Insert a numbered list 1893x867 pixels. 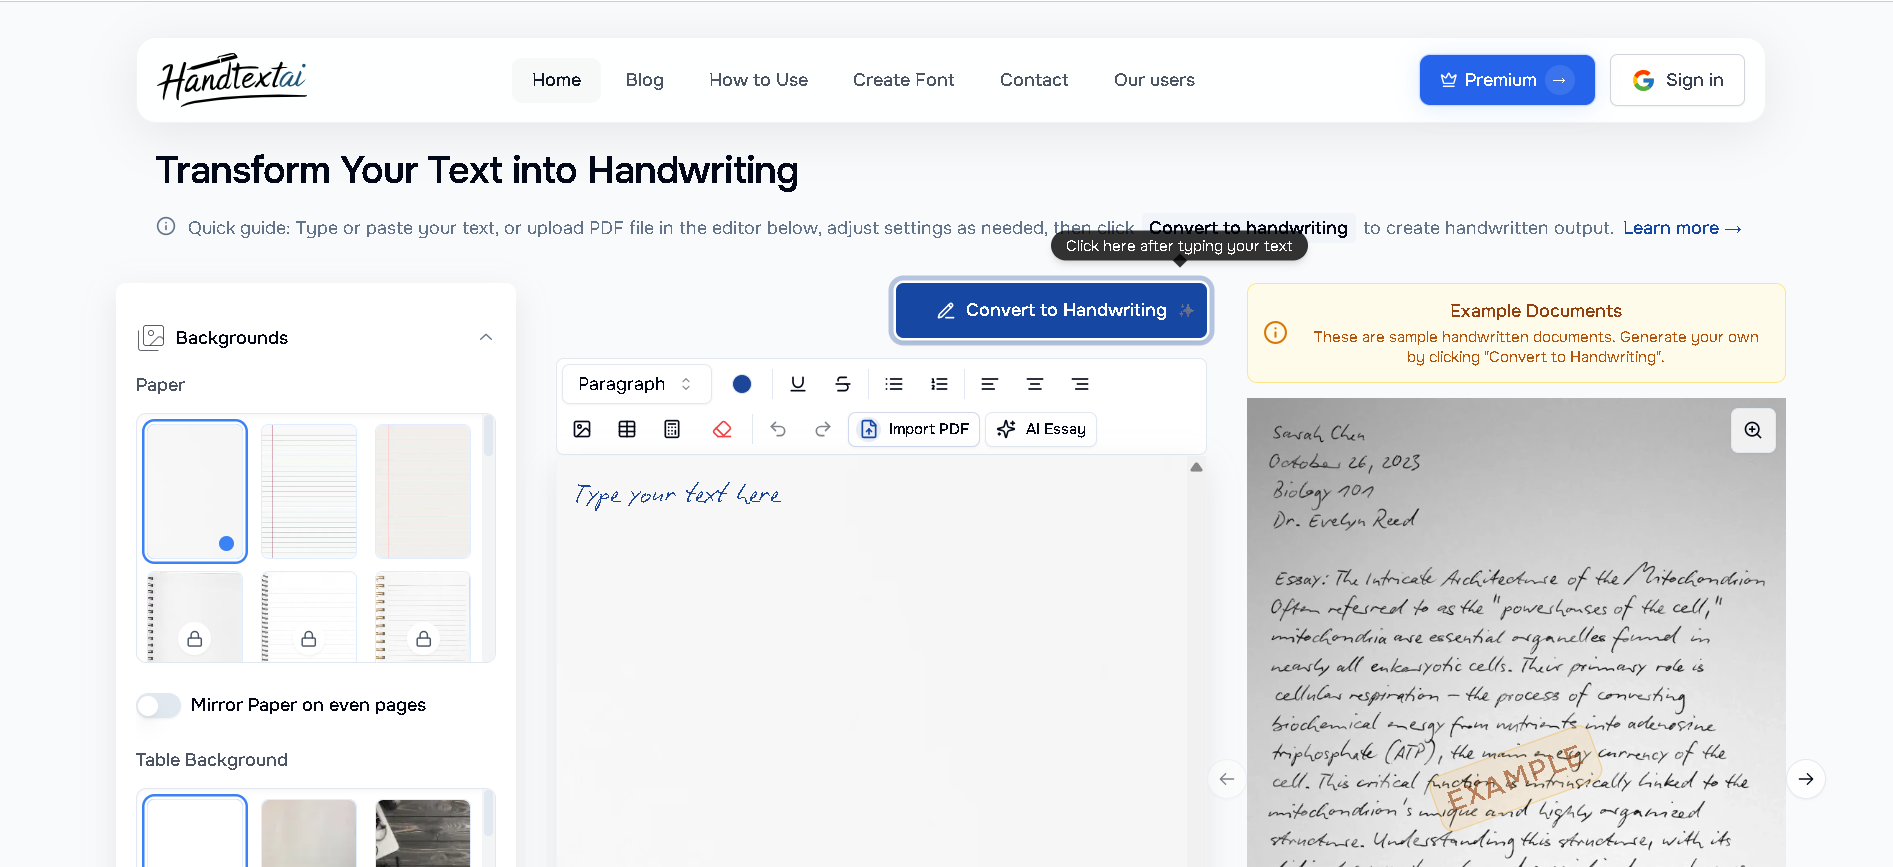click(939, 384)
